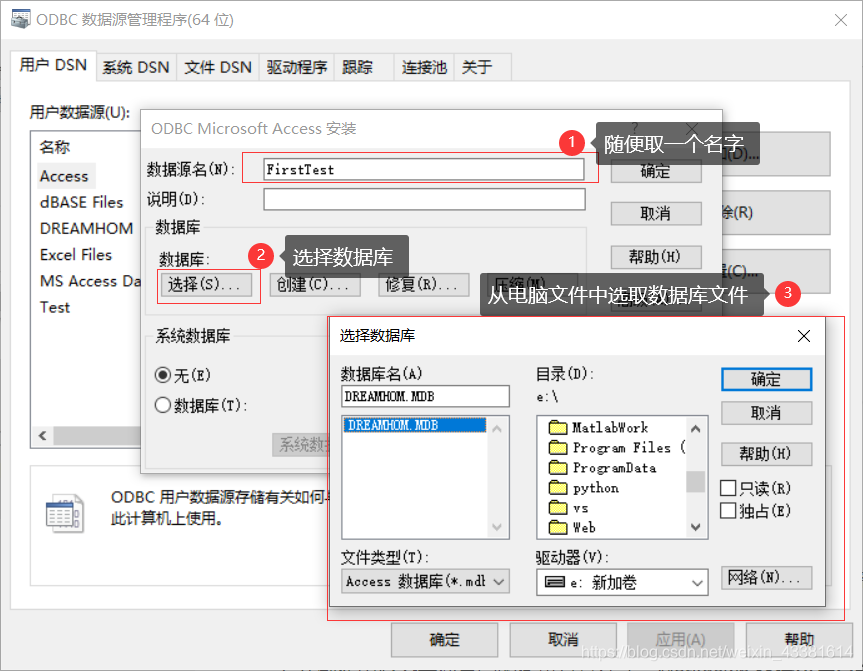Click the 选择(S)... database button
The image size is (863, 671).
(x=206, y=285)
